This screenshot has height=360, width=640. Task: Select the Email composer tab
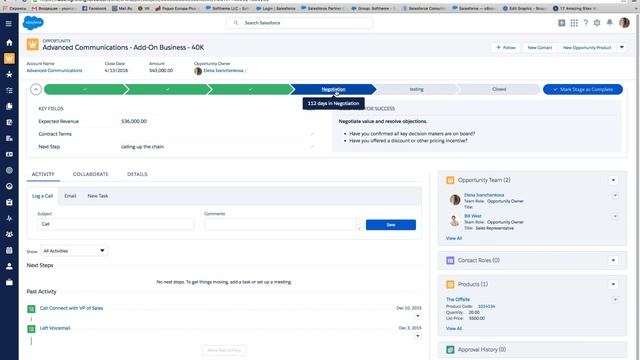pos(70,196)
